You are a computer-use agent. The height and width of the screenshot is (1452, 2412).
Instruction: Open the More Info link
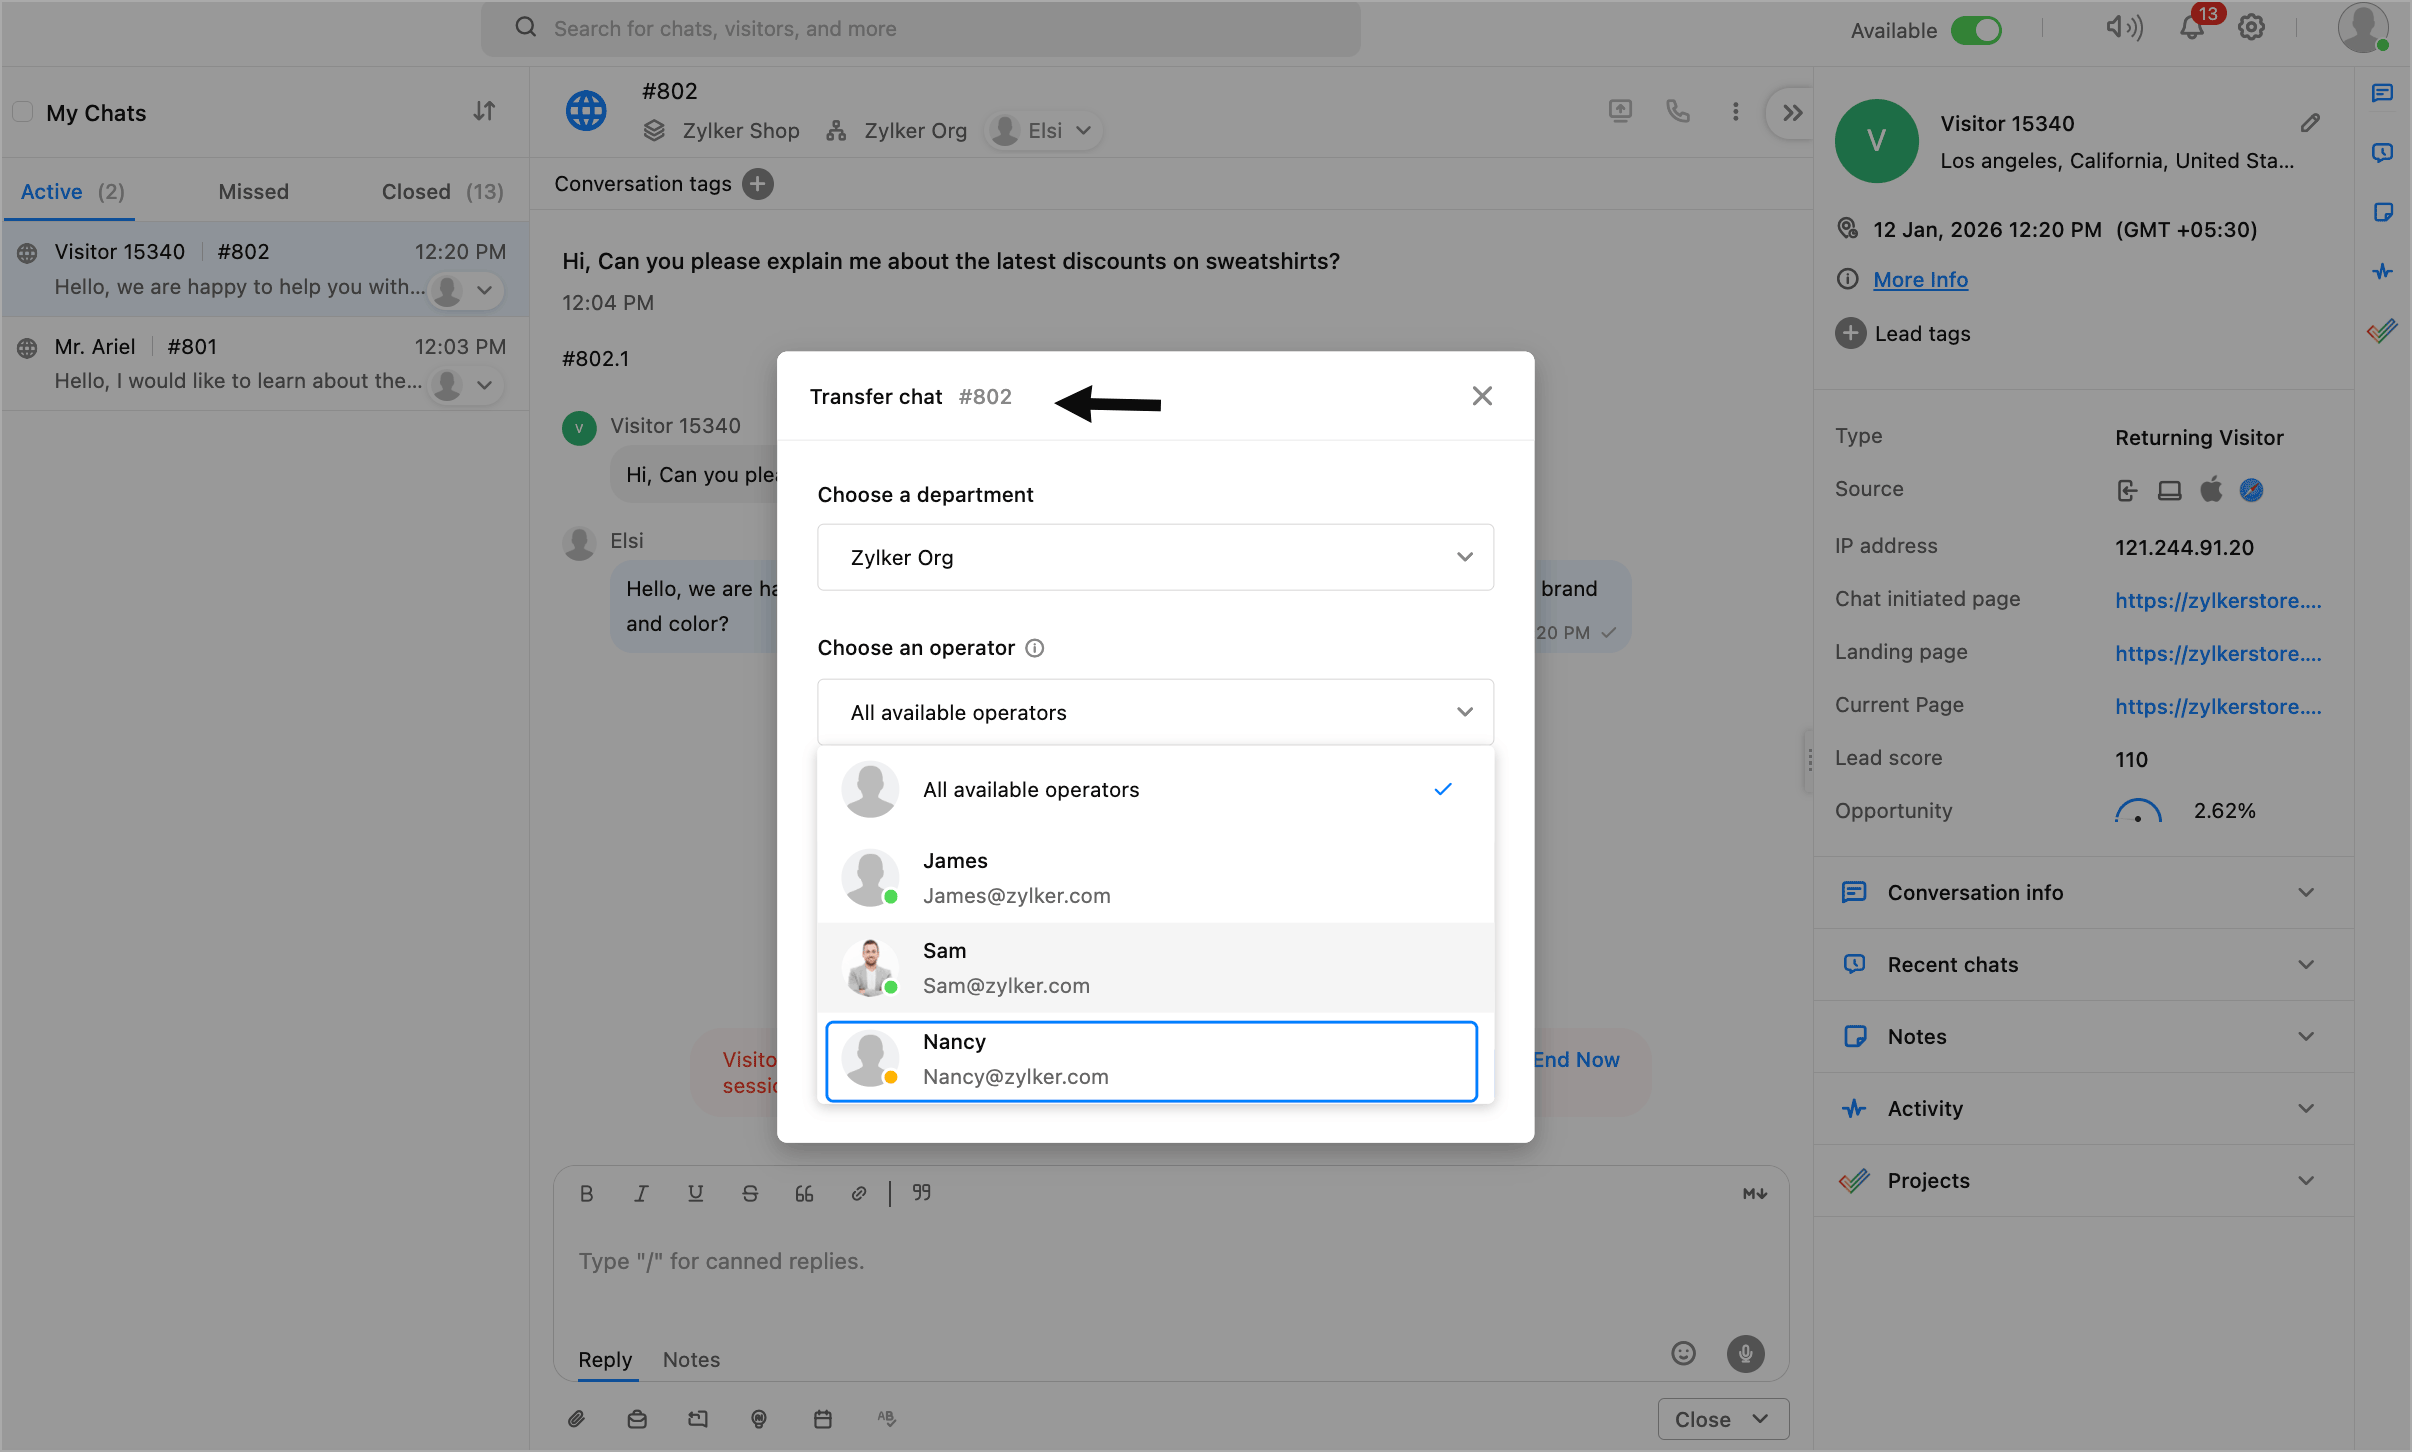1920,280
